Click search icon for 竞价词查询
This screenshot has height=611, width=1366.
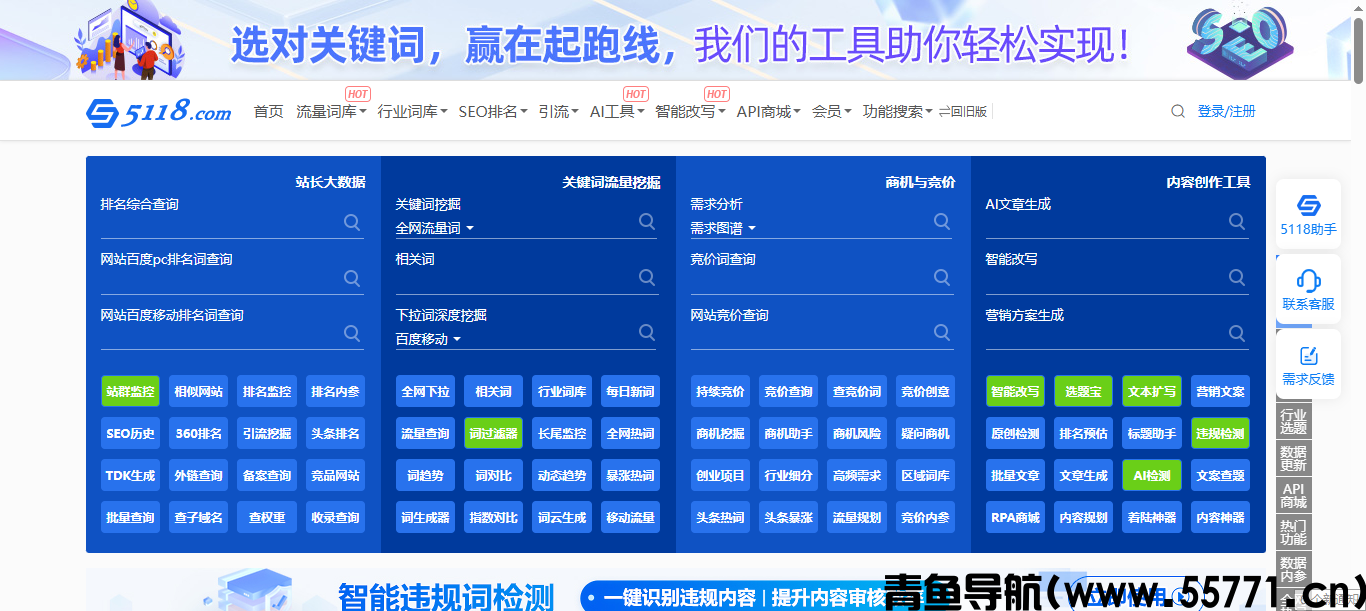pyautogui.click(x=942, y=277)
